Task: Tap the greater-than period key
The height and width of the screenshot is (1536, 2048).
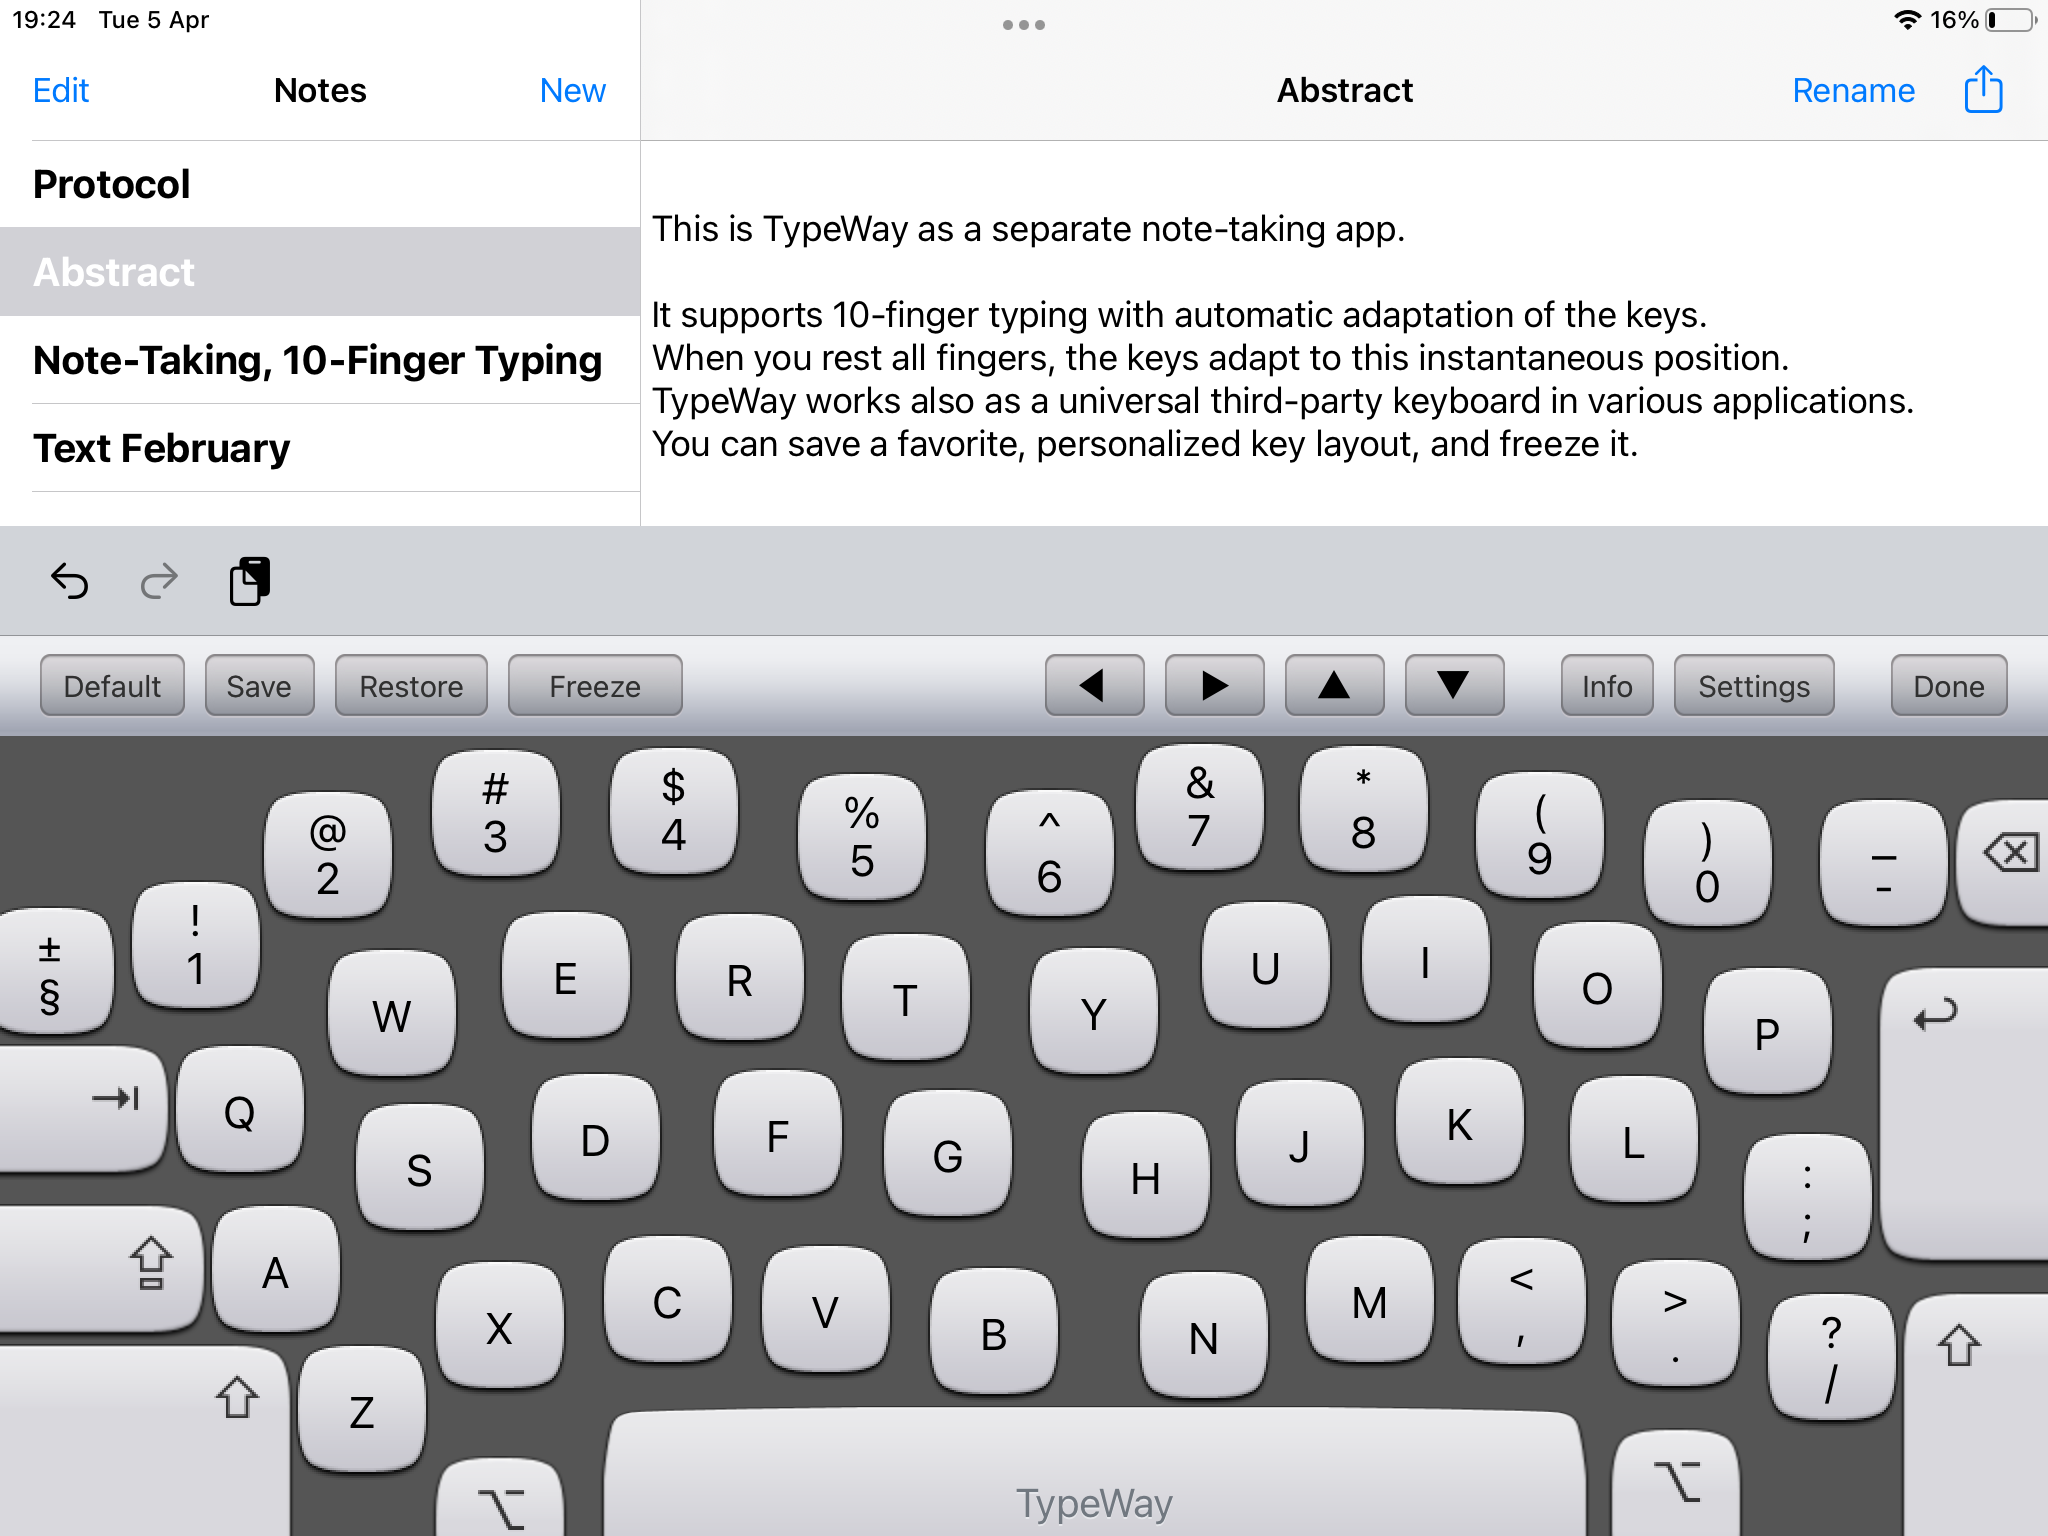Action: point(1676,1323)
